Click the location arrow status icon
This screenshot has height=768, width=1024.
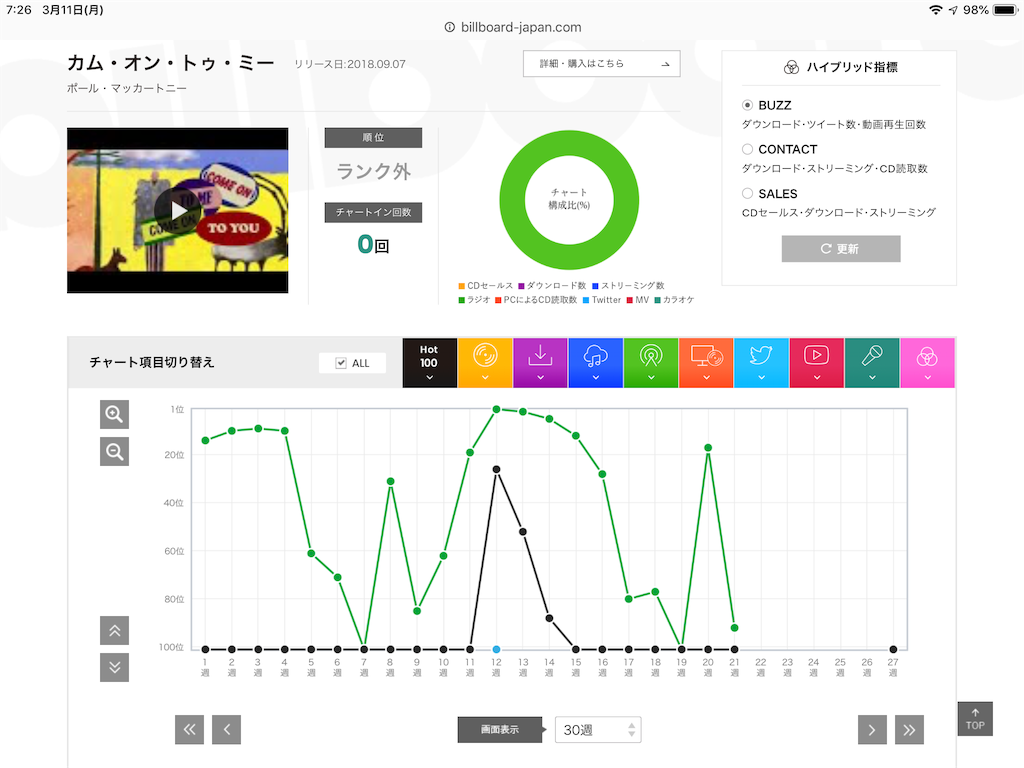(x=953, y=10)
